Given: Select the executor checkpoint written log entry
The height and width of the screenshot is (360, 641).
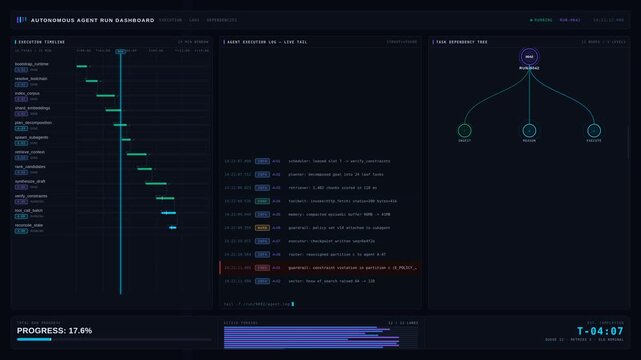Looking at the screenshot, I should point(320,241).
